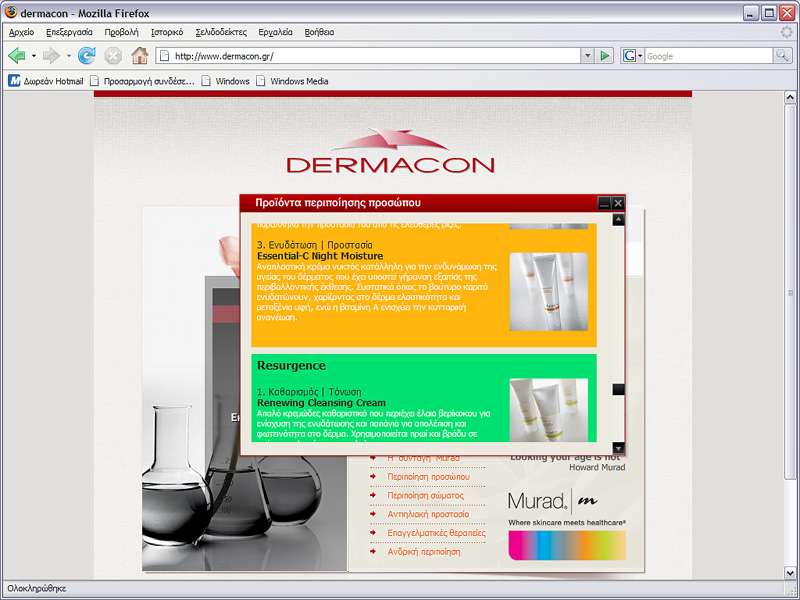Viewport: 800px width, 600px height.
Task: Click the Google search input field
Action: coord(709,56)
